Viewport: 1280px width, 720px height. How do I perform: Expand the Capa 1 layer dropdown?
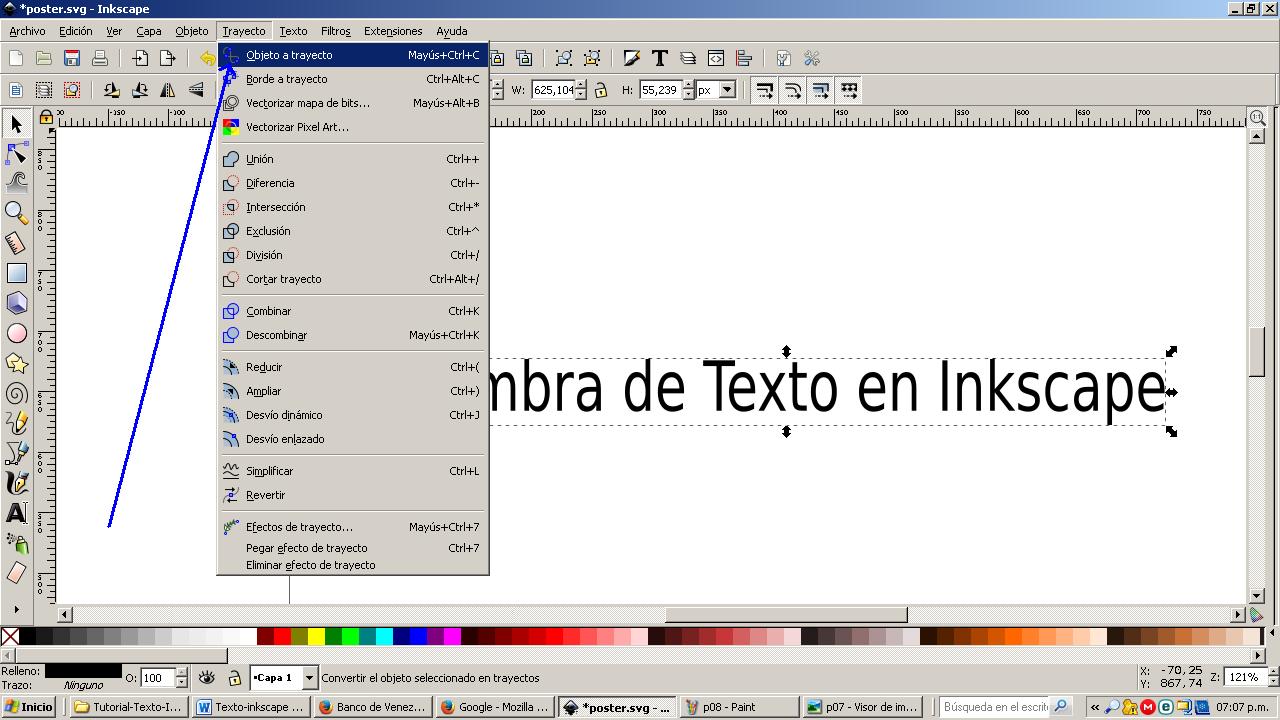tap(309, 678)
